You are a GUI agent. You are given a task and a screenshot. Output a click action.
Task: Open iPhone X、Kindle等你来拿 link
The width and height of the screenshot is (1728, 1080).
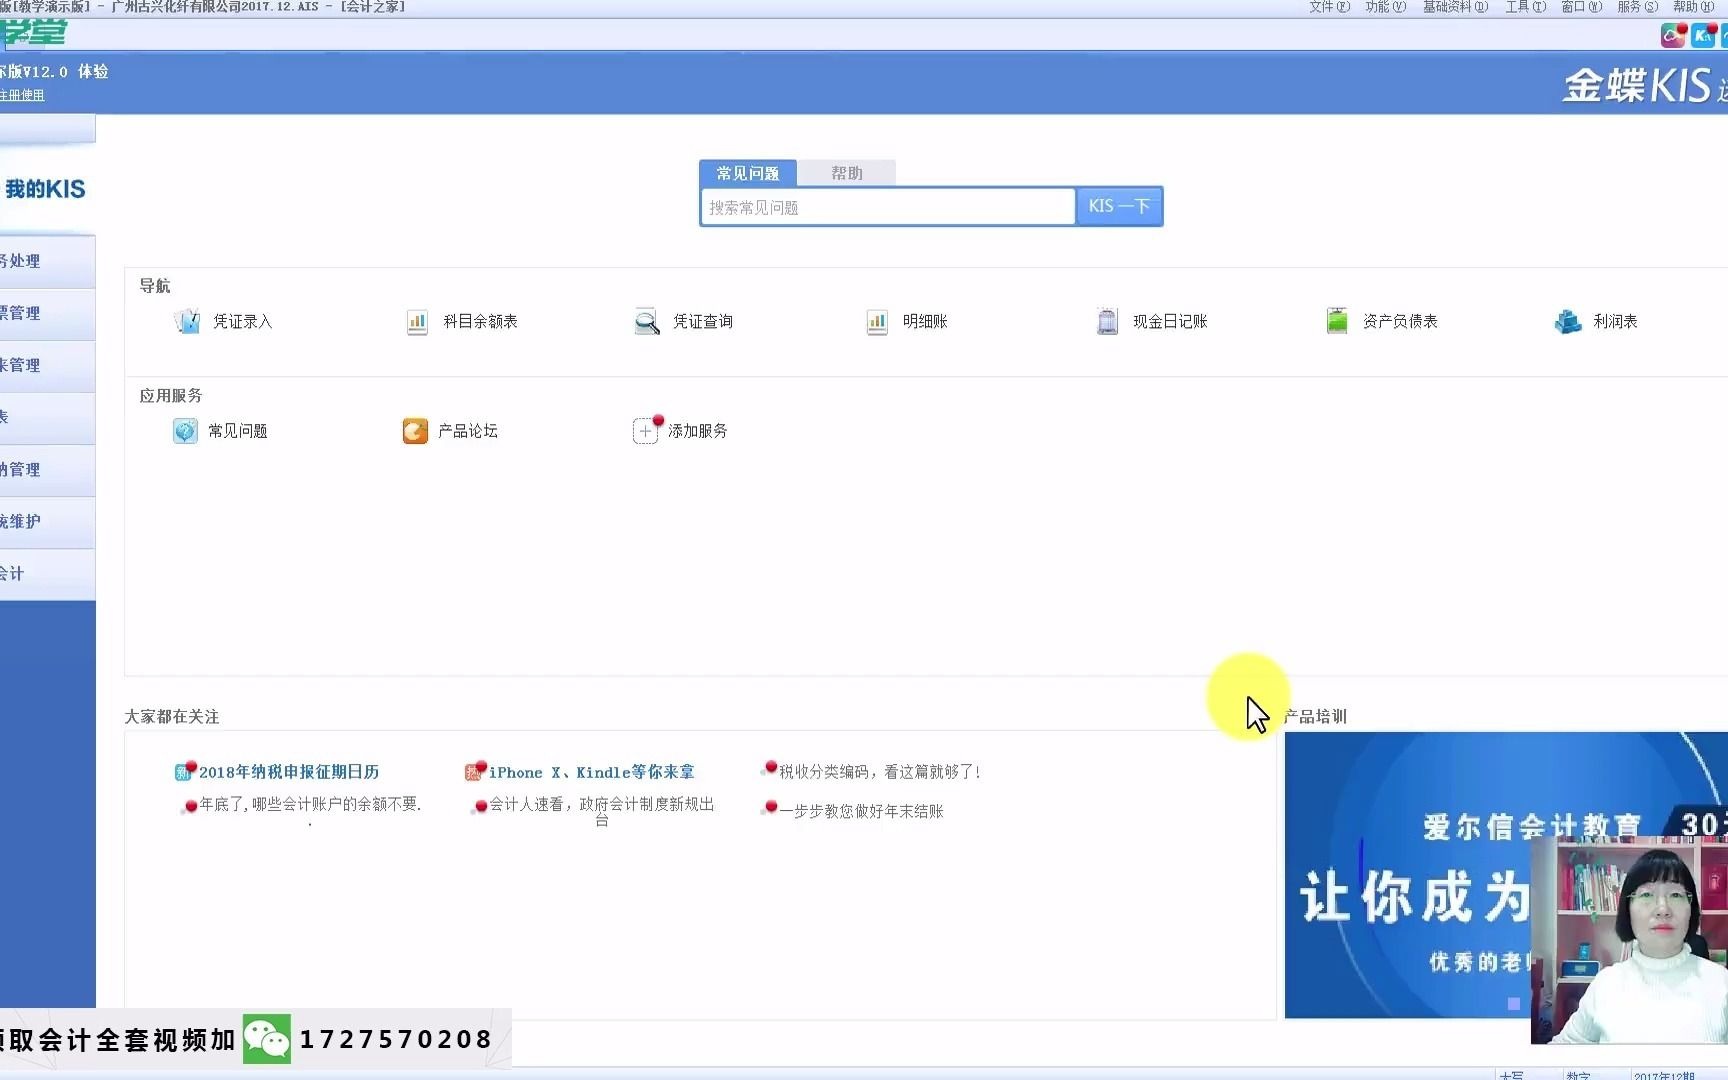tap(591, 772)
